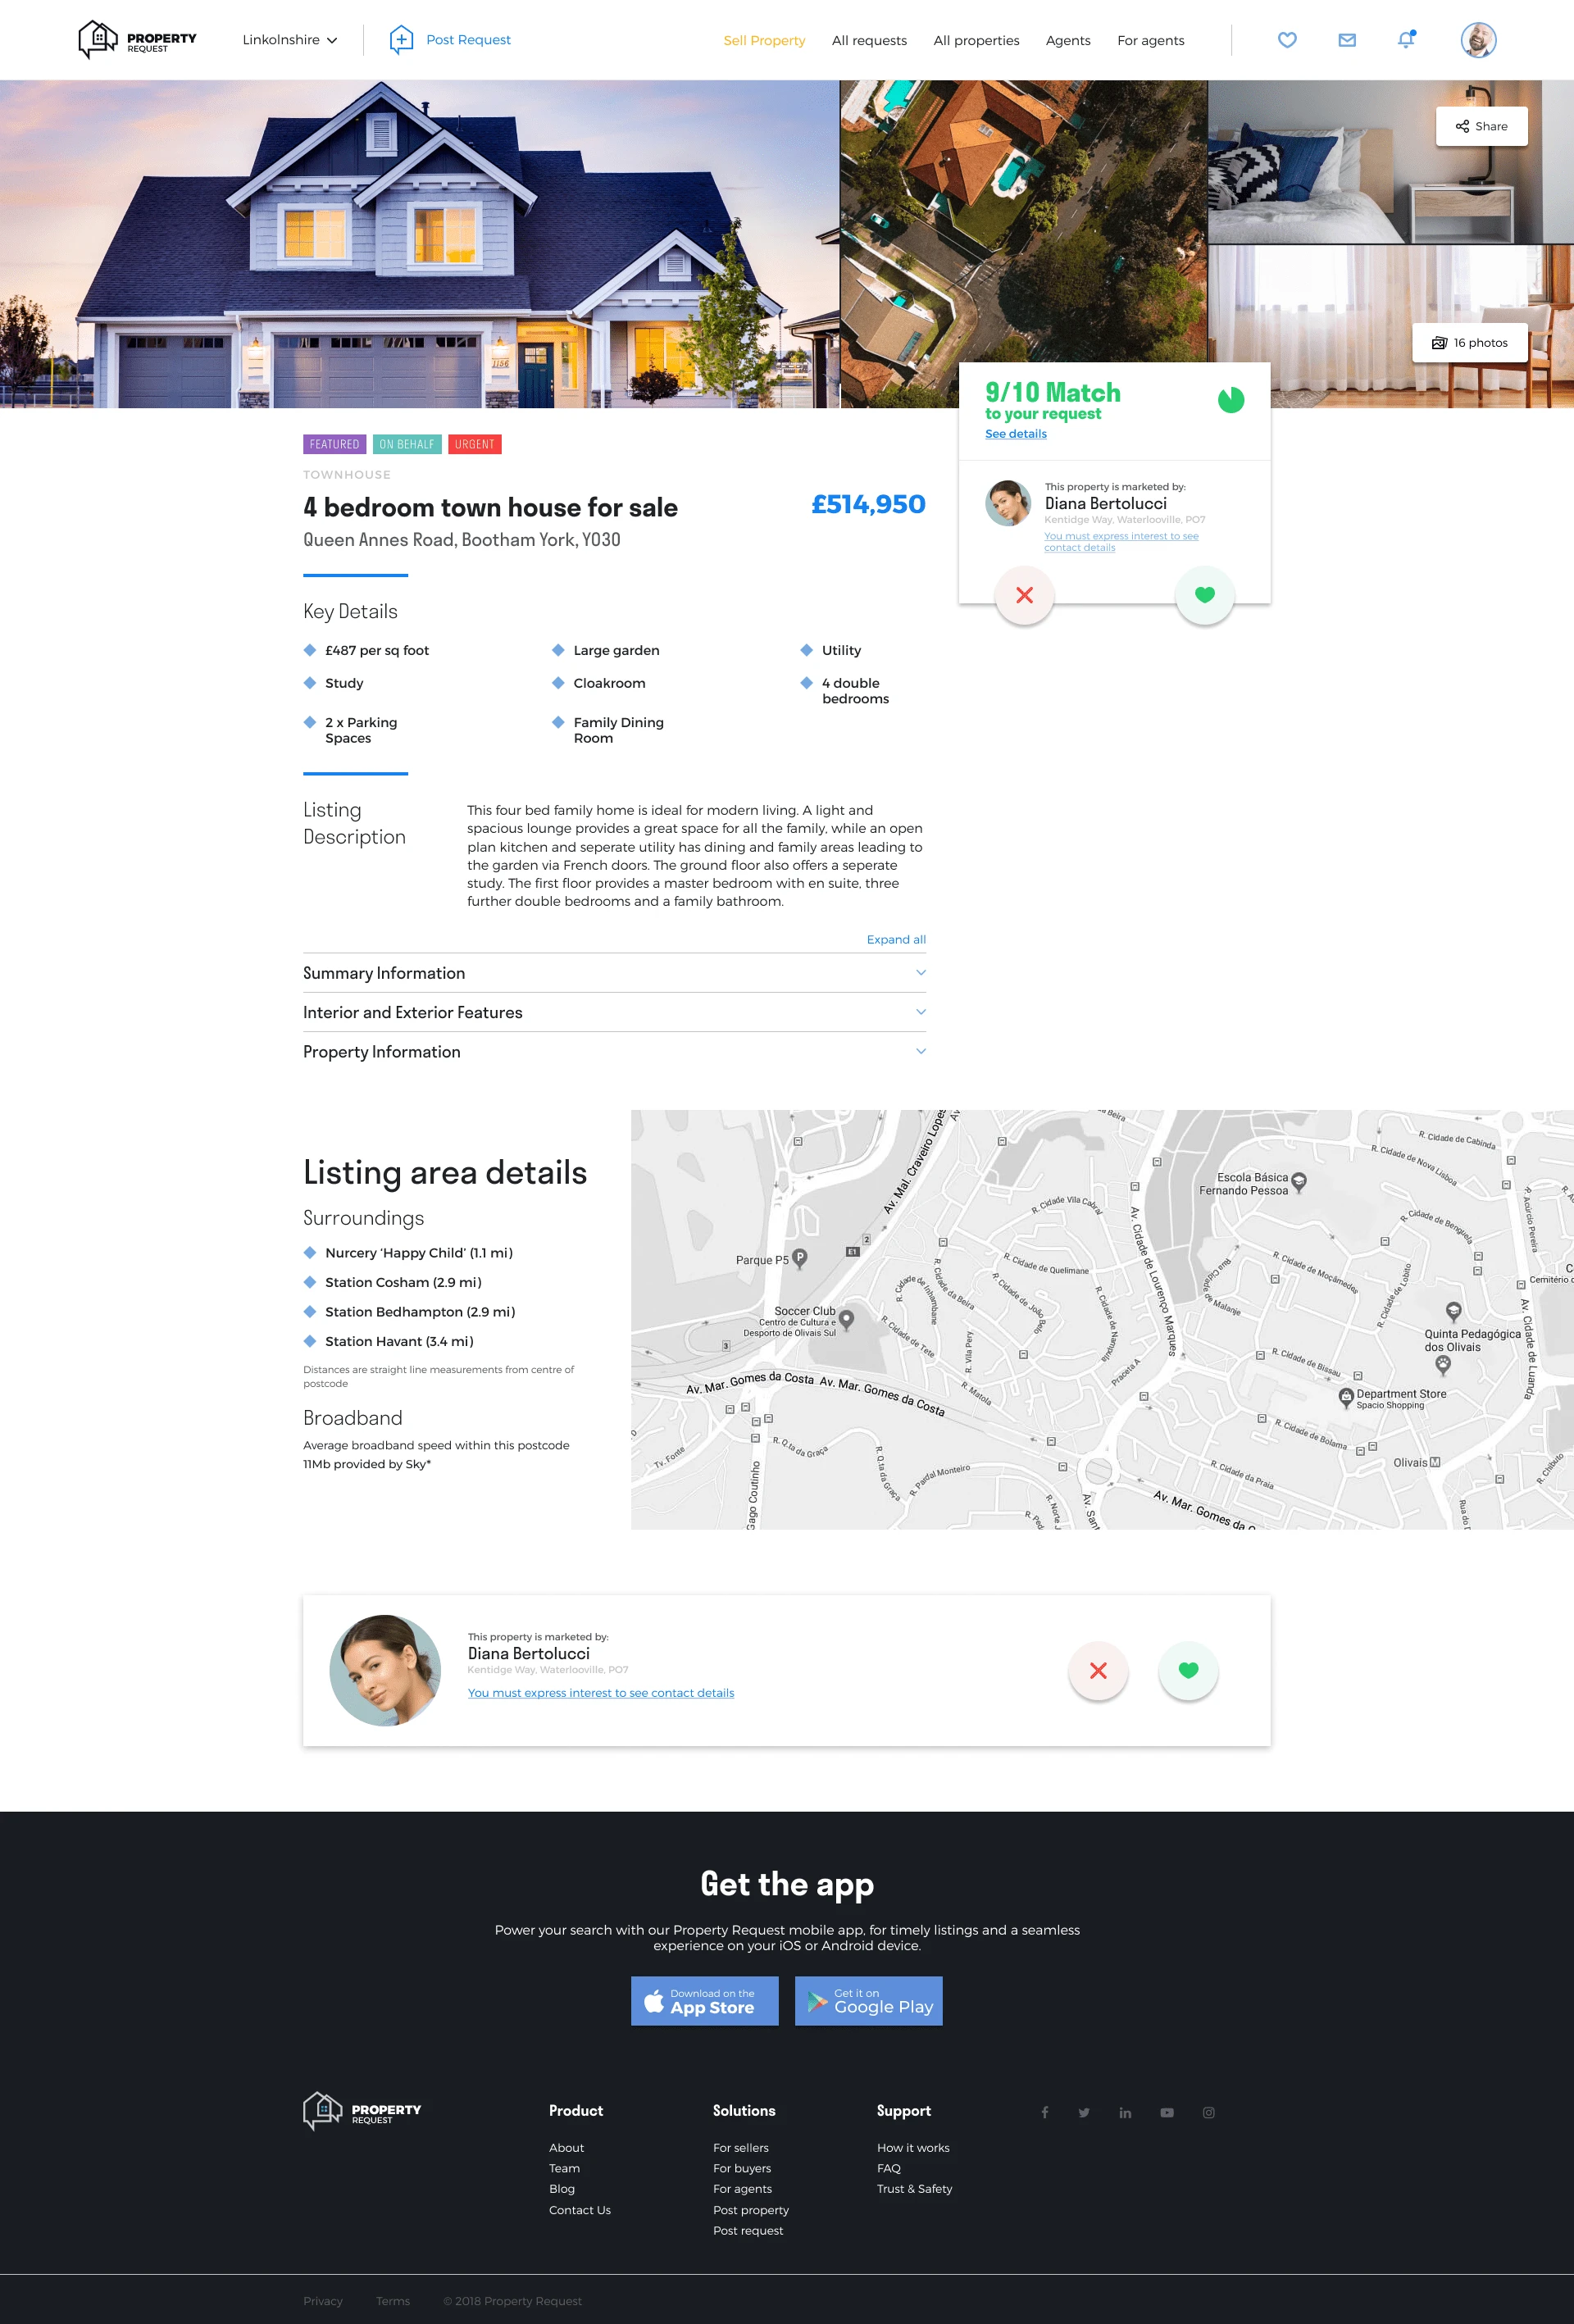Image resolution: width=1574 pixels, height=2324 pixels.
Task: Like property with green heart in match card
Action: click(x=1204, y=595)
